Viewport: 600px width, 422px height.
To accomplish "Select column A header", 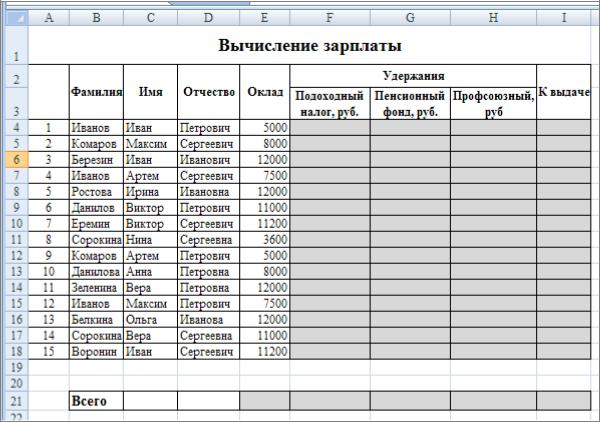I will 49,18.
